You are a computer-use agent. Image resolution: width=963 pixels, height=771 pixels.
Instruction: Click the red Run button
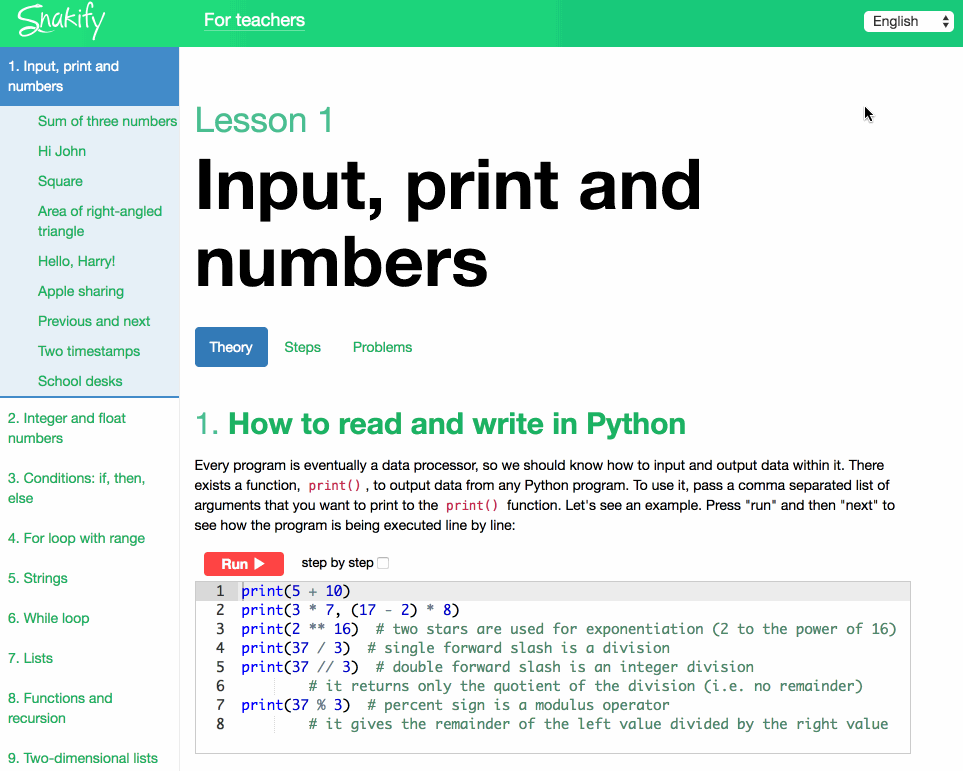(244, 564)
